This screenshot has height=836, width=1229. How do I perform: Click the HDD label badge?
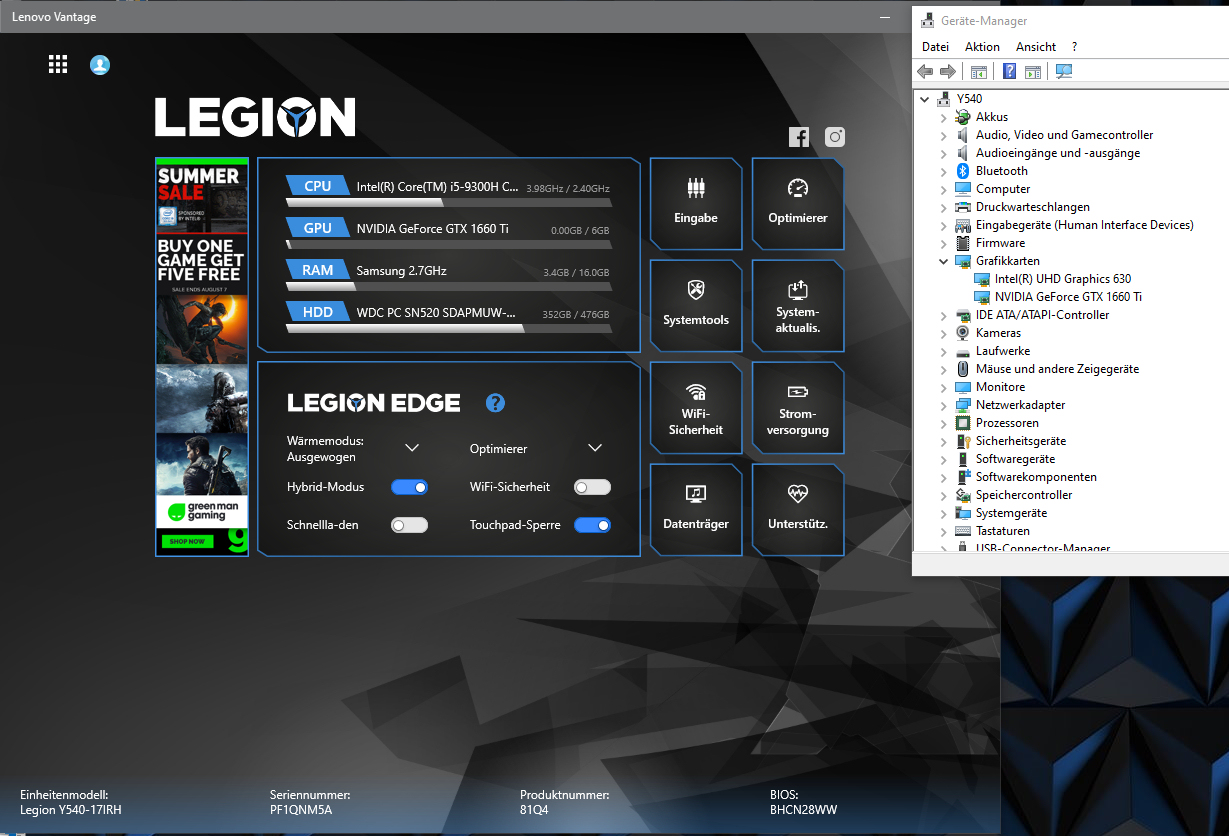click(x=317, y=312)
